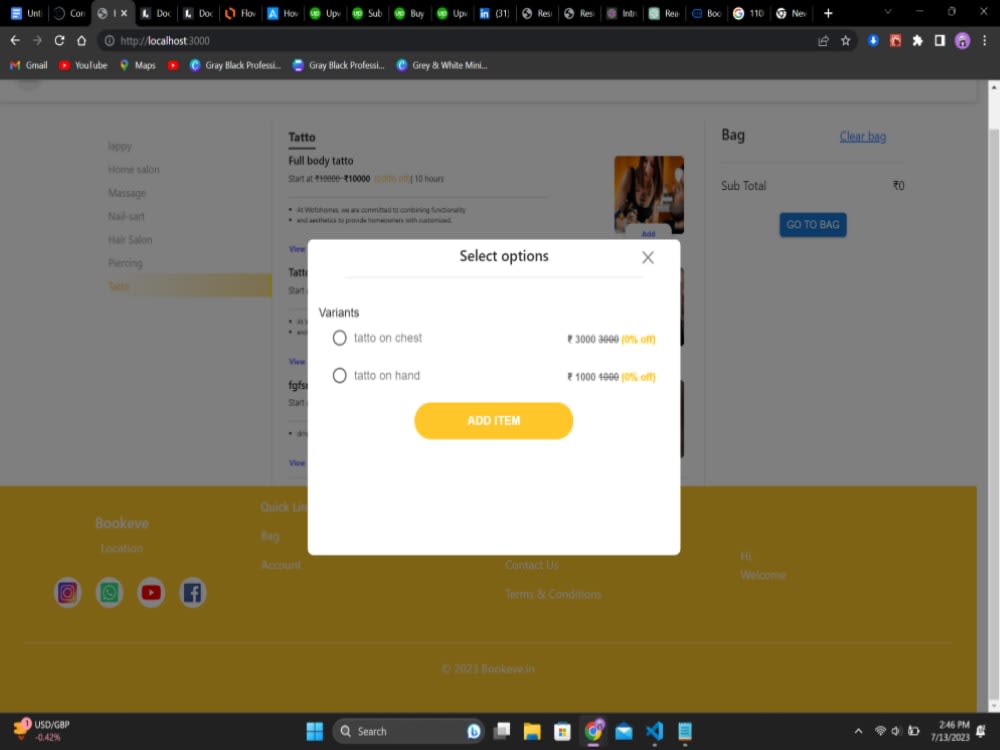Open the Facebook icon in footer

coord(193,592)
